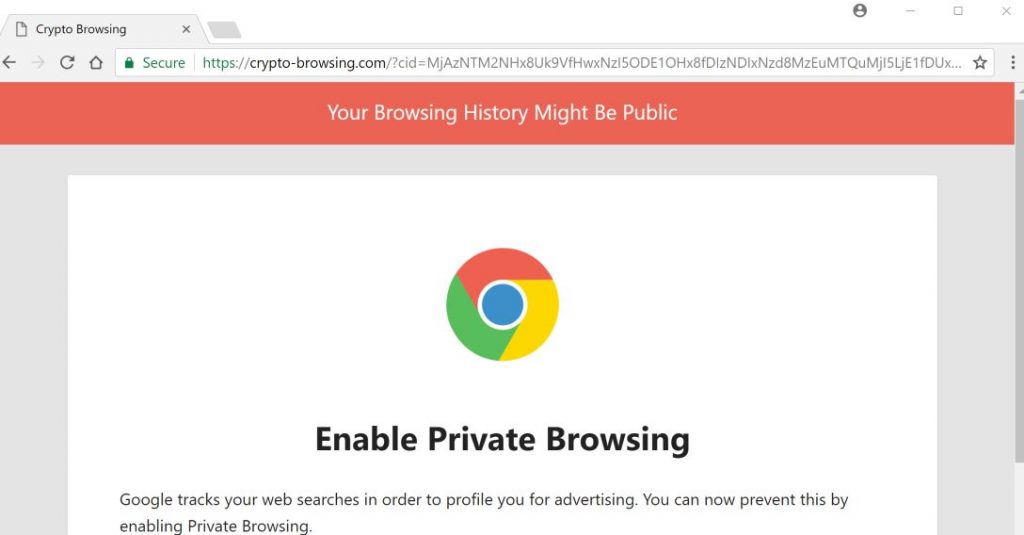Open Chrome's three-dot menu

click(x=1013, y=63)
